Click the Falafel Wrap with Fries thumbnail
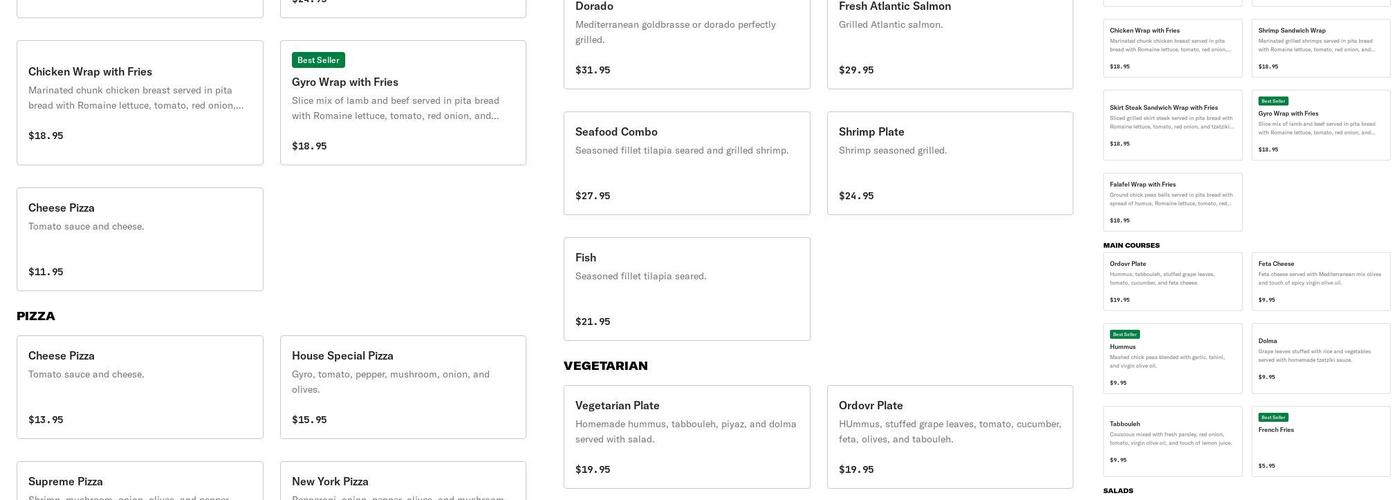The height and width of the screenshot is (500, 1400). click(x=1172, y=202)
